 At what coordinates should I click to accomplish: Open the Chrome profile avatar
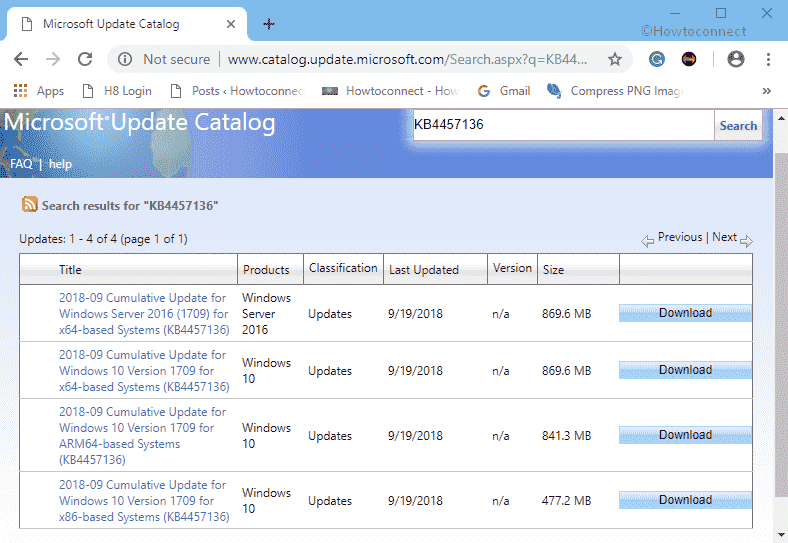click(736, 59)
